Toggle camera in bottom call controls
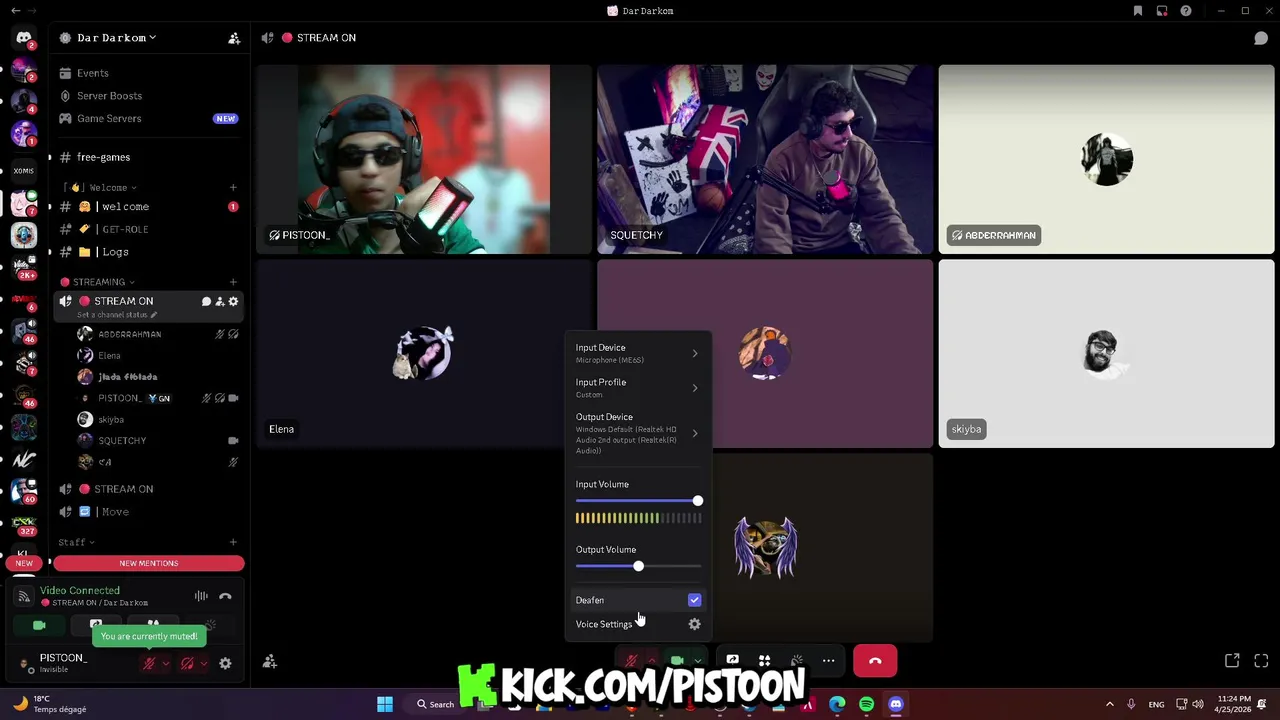This screenshot has width=1280, height=720. (x=677, y=661)
